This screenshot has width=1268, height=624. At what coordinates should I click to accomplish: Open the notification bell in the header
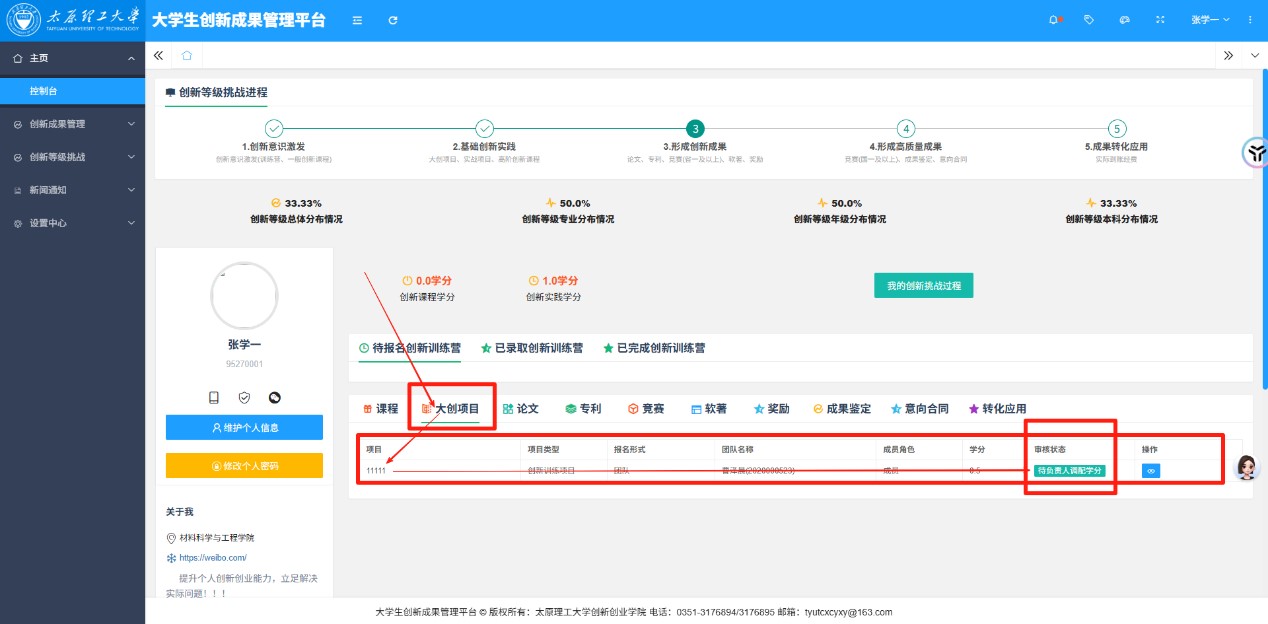(1054, 20)
